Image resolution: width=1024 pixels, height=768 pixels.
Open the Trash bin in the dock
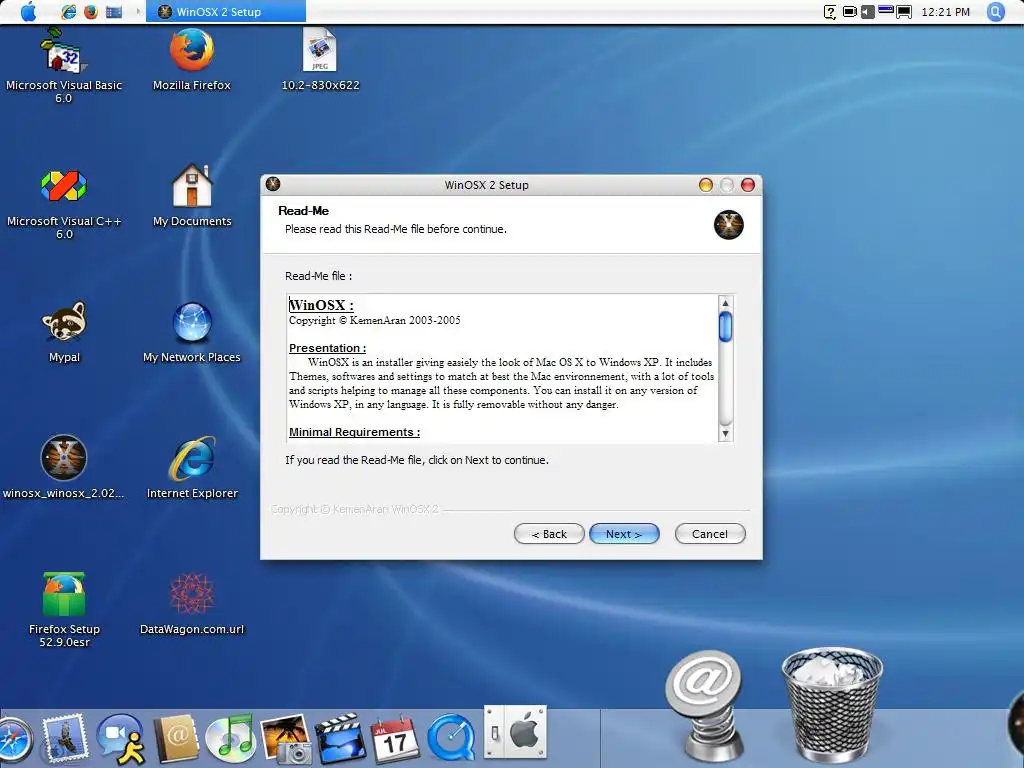point(832,704)
